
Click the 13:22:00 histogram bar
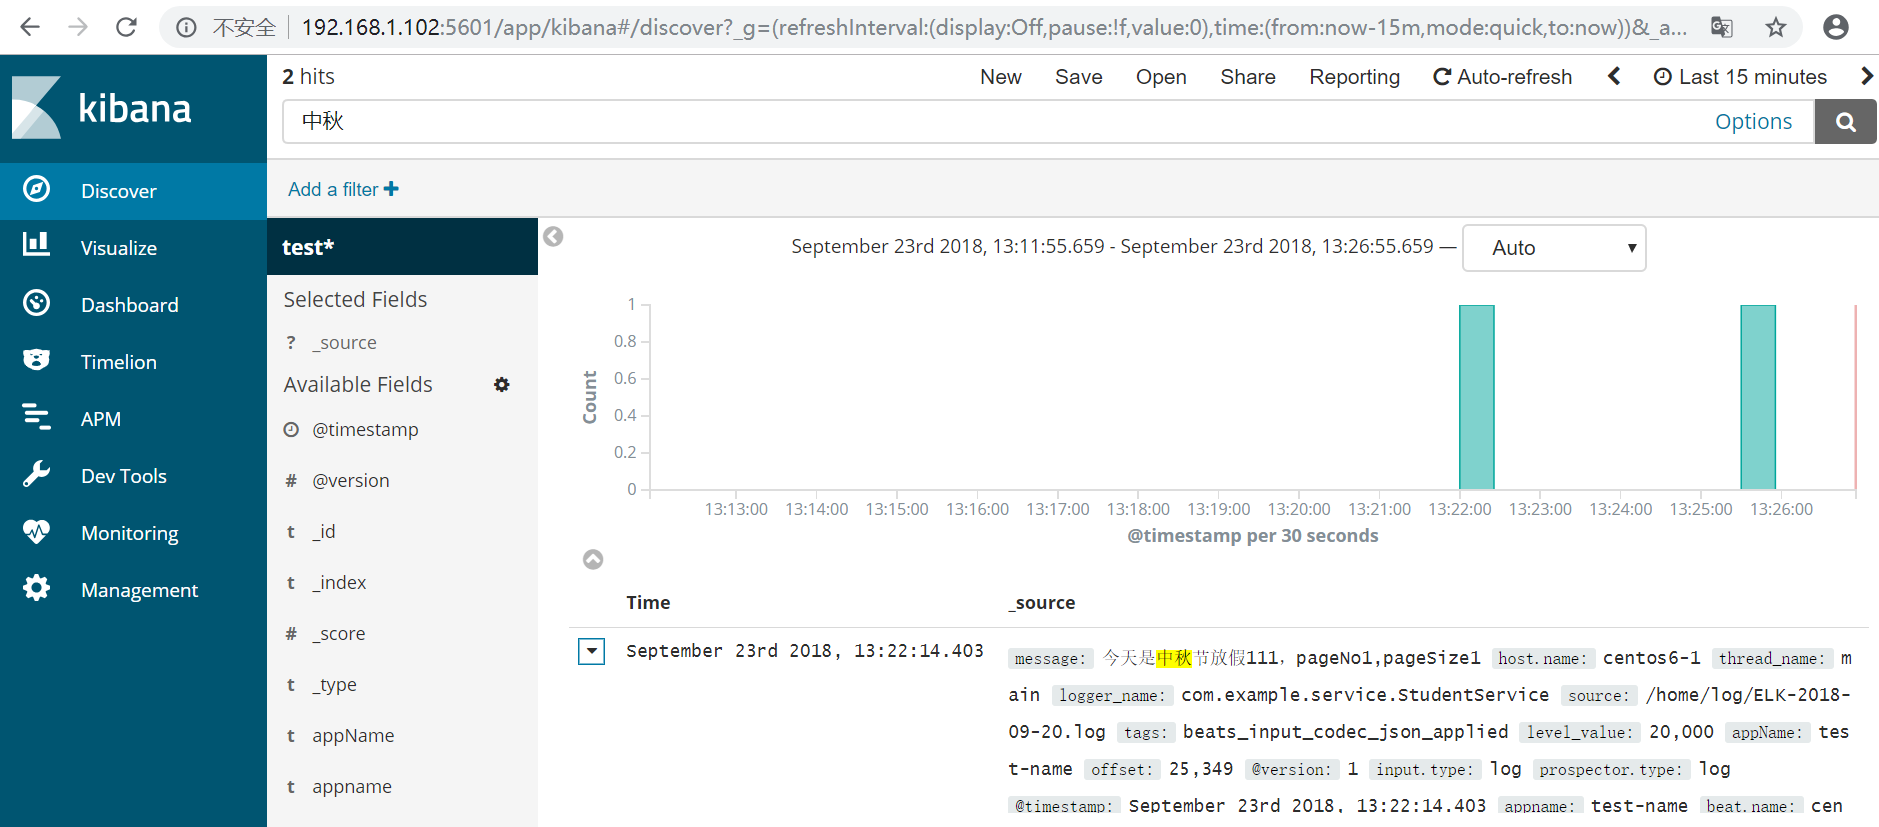[x=1476, y=397]
